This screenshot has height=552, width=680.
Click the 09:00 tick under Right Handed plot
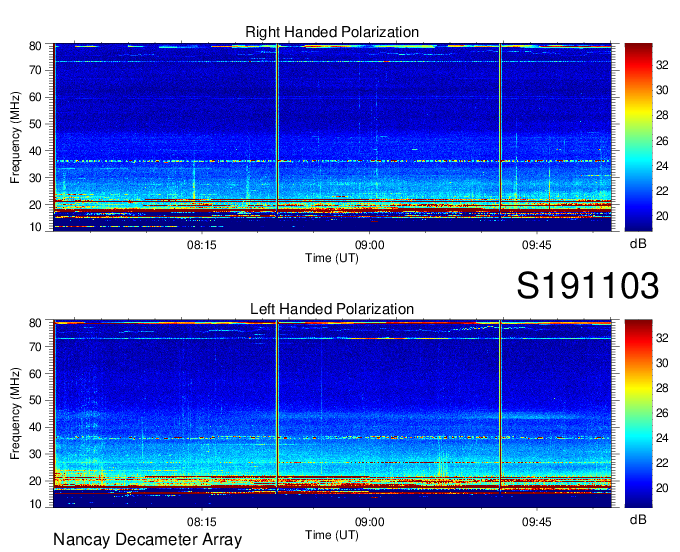pyautogui.click(x=369, y=245)
